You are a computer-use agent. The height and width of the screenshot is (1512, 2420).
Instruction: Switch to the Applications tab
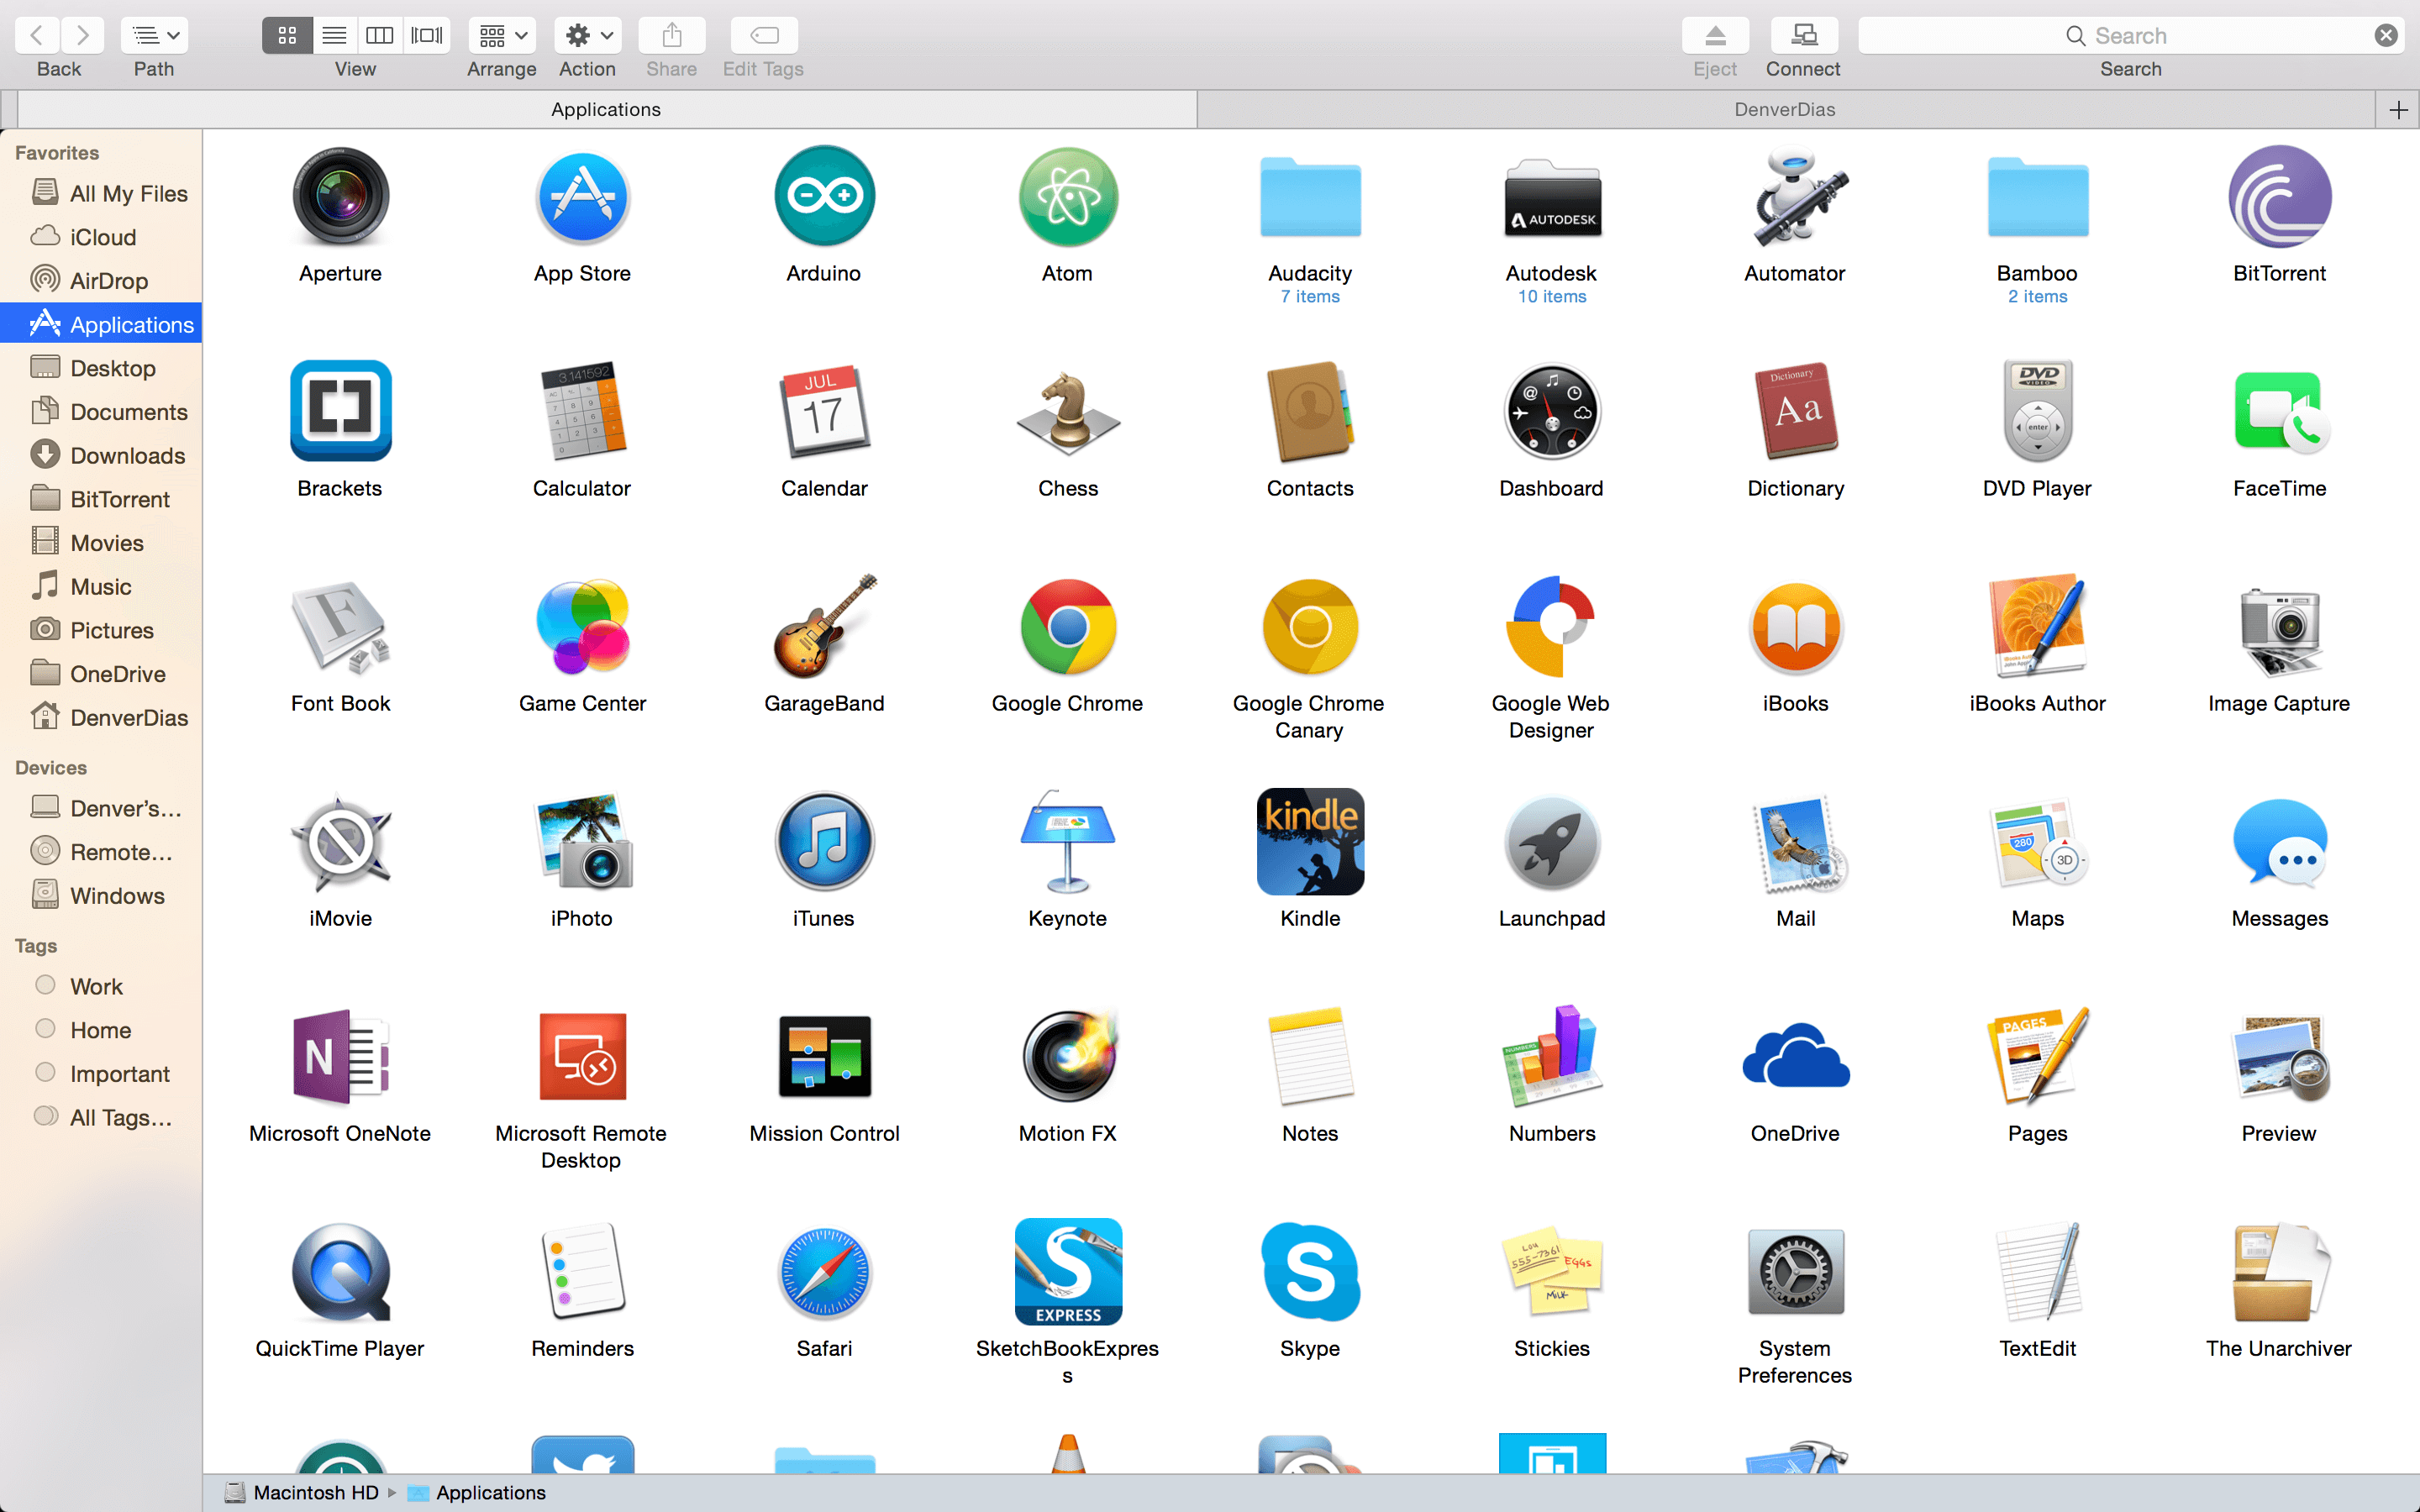606,109
